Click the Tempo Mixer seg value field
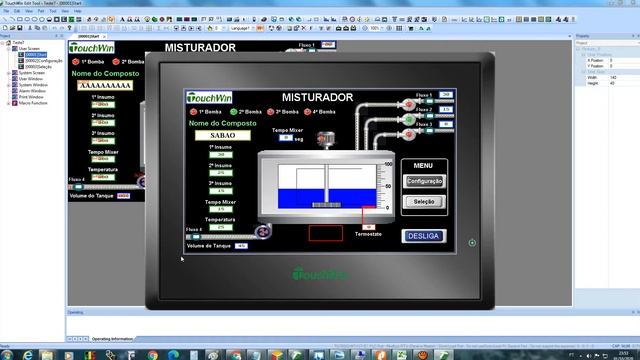The image size is (640, 360). (x=286, y=138)
